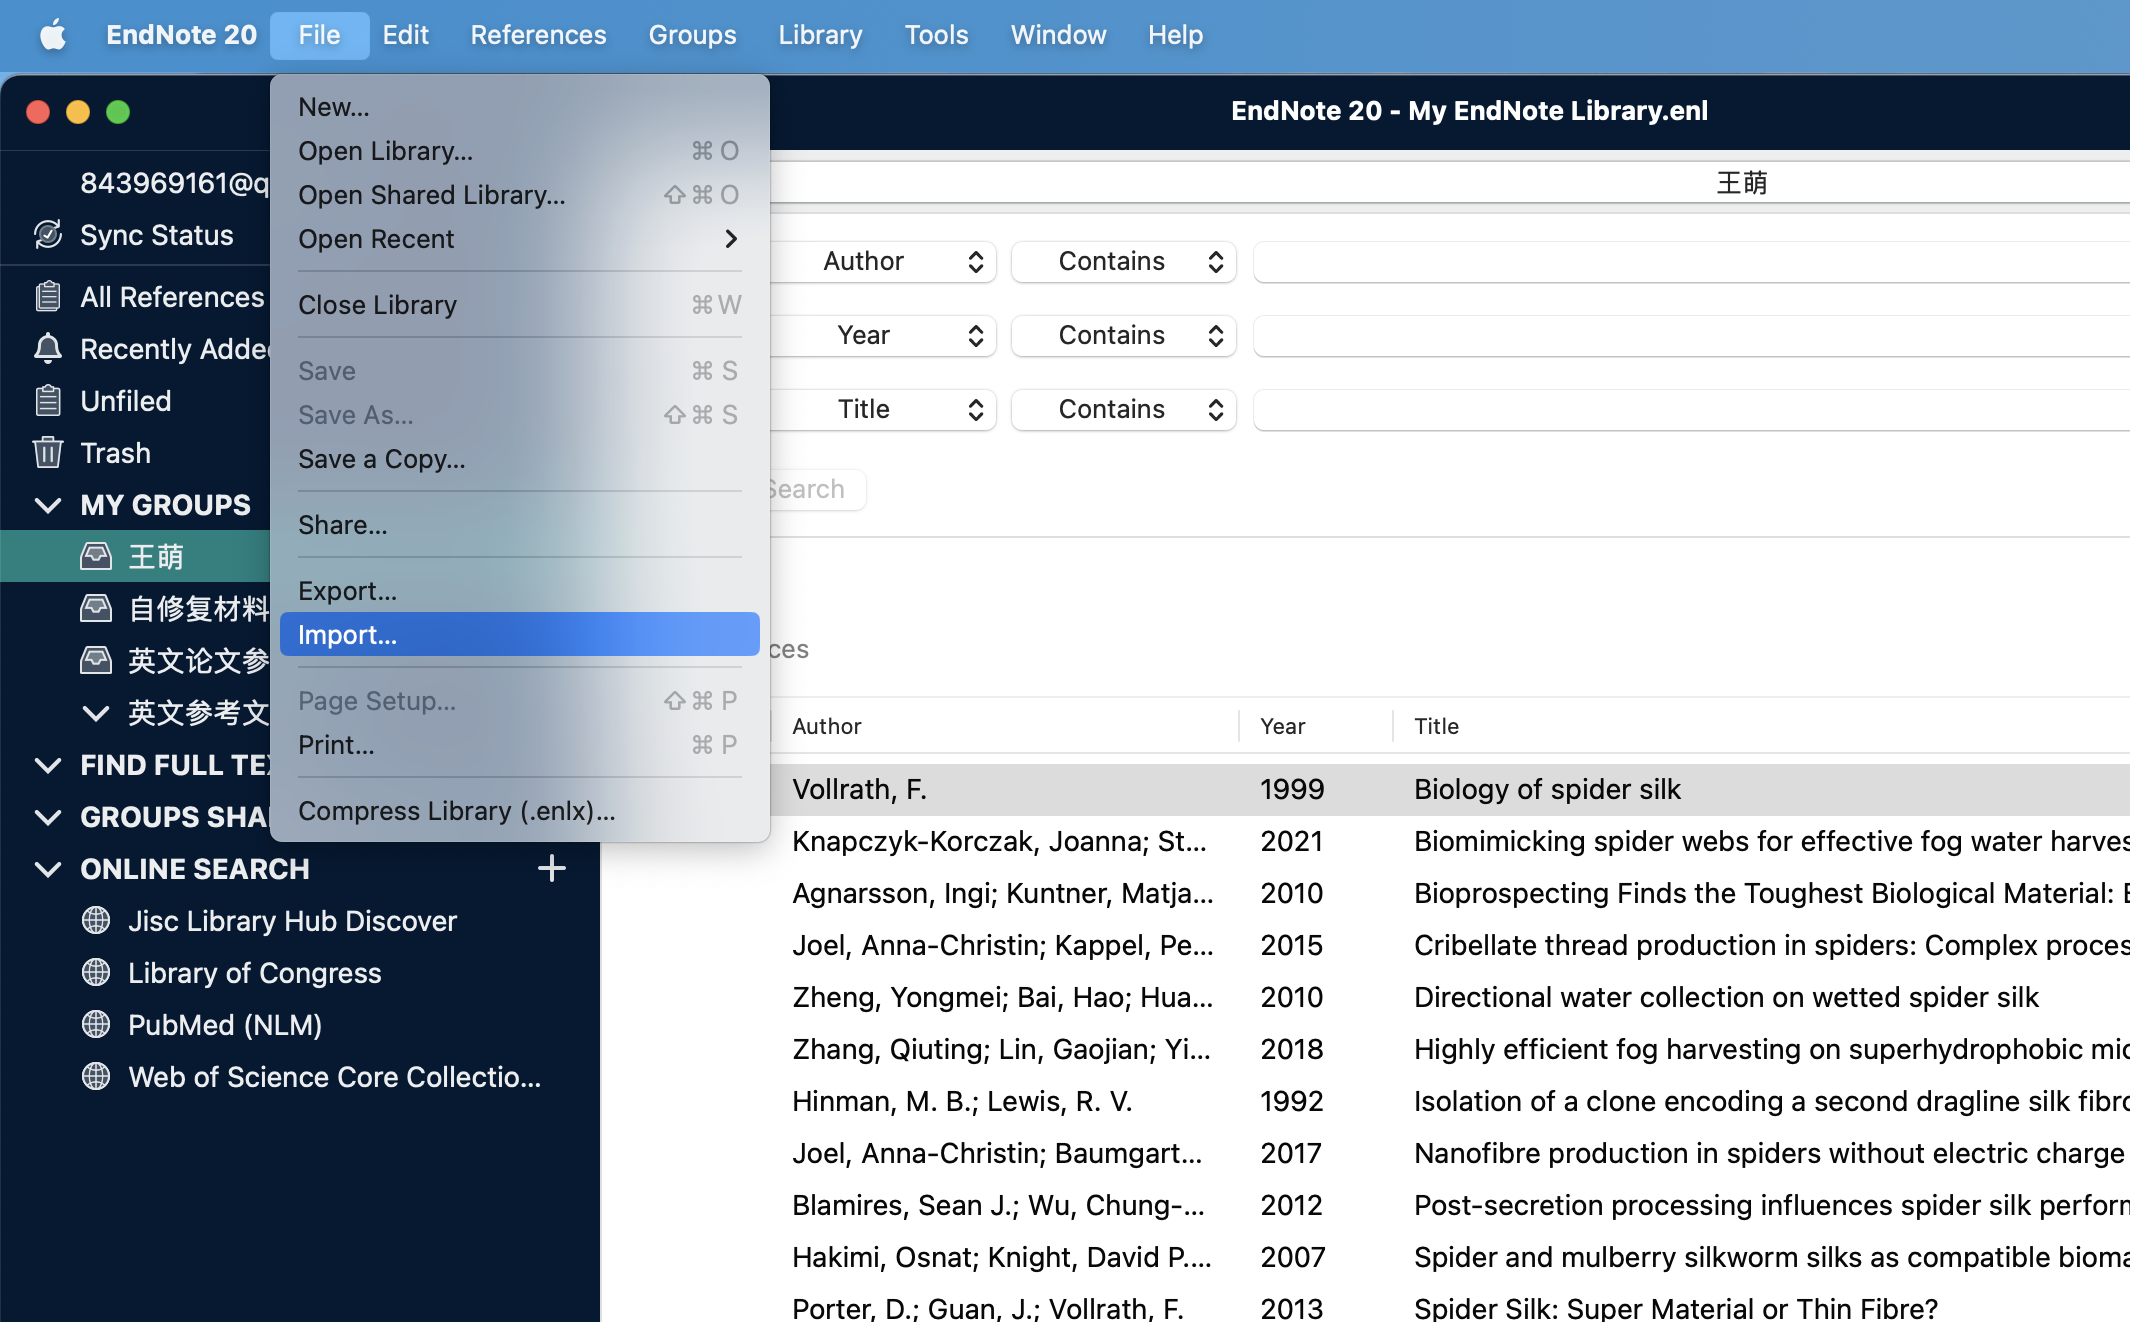
Task: Select Import from the File menu
Action: [347, 634]
